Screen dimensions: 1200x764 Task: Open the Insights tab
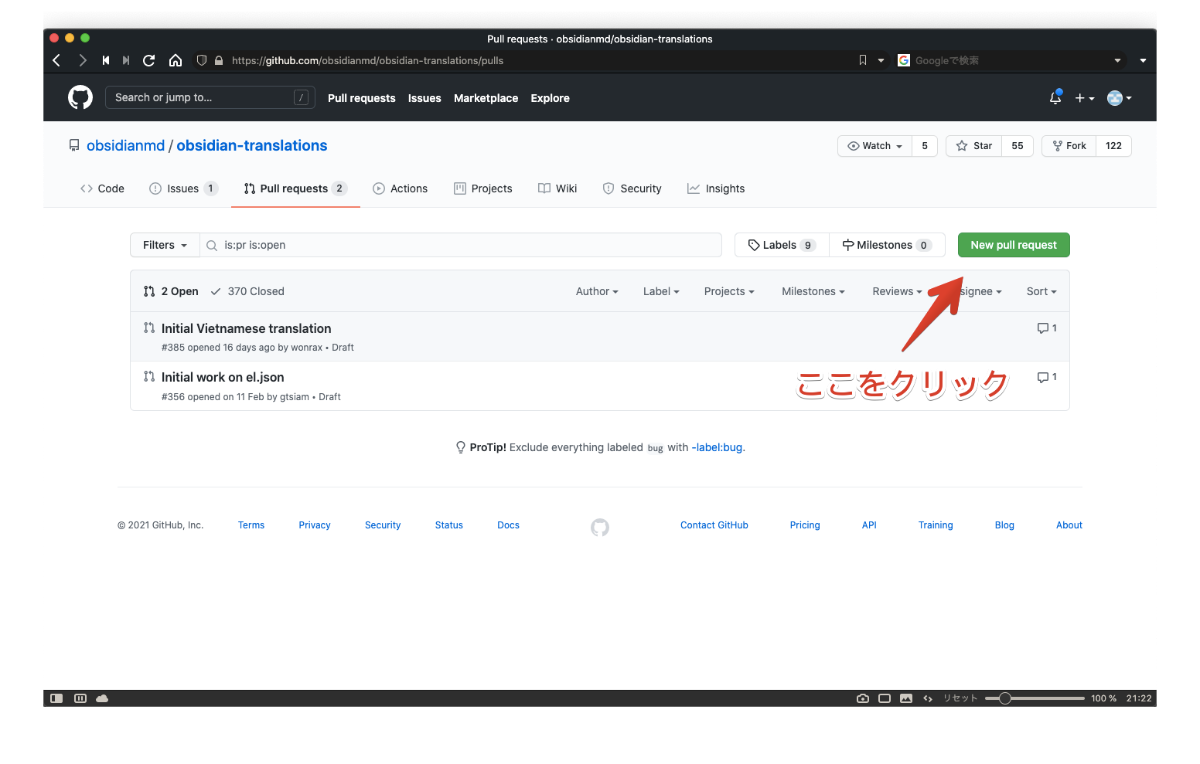716,188
